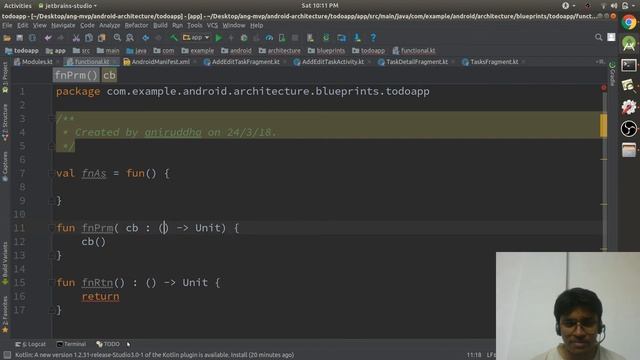Open the Build menu
This screenshot has width=640, height=360.
coord(160,25)
